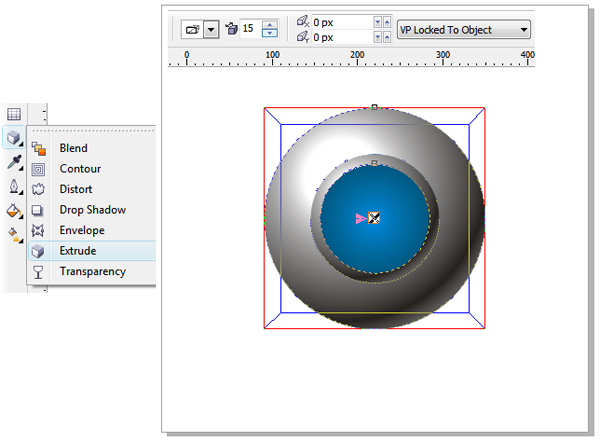Click the vanishing point Y field
This screenshot has width=600, height=442.
point(342,37)
